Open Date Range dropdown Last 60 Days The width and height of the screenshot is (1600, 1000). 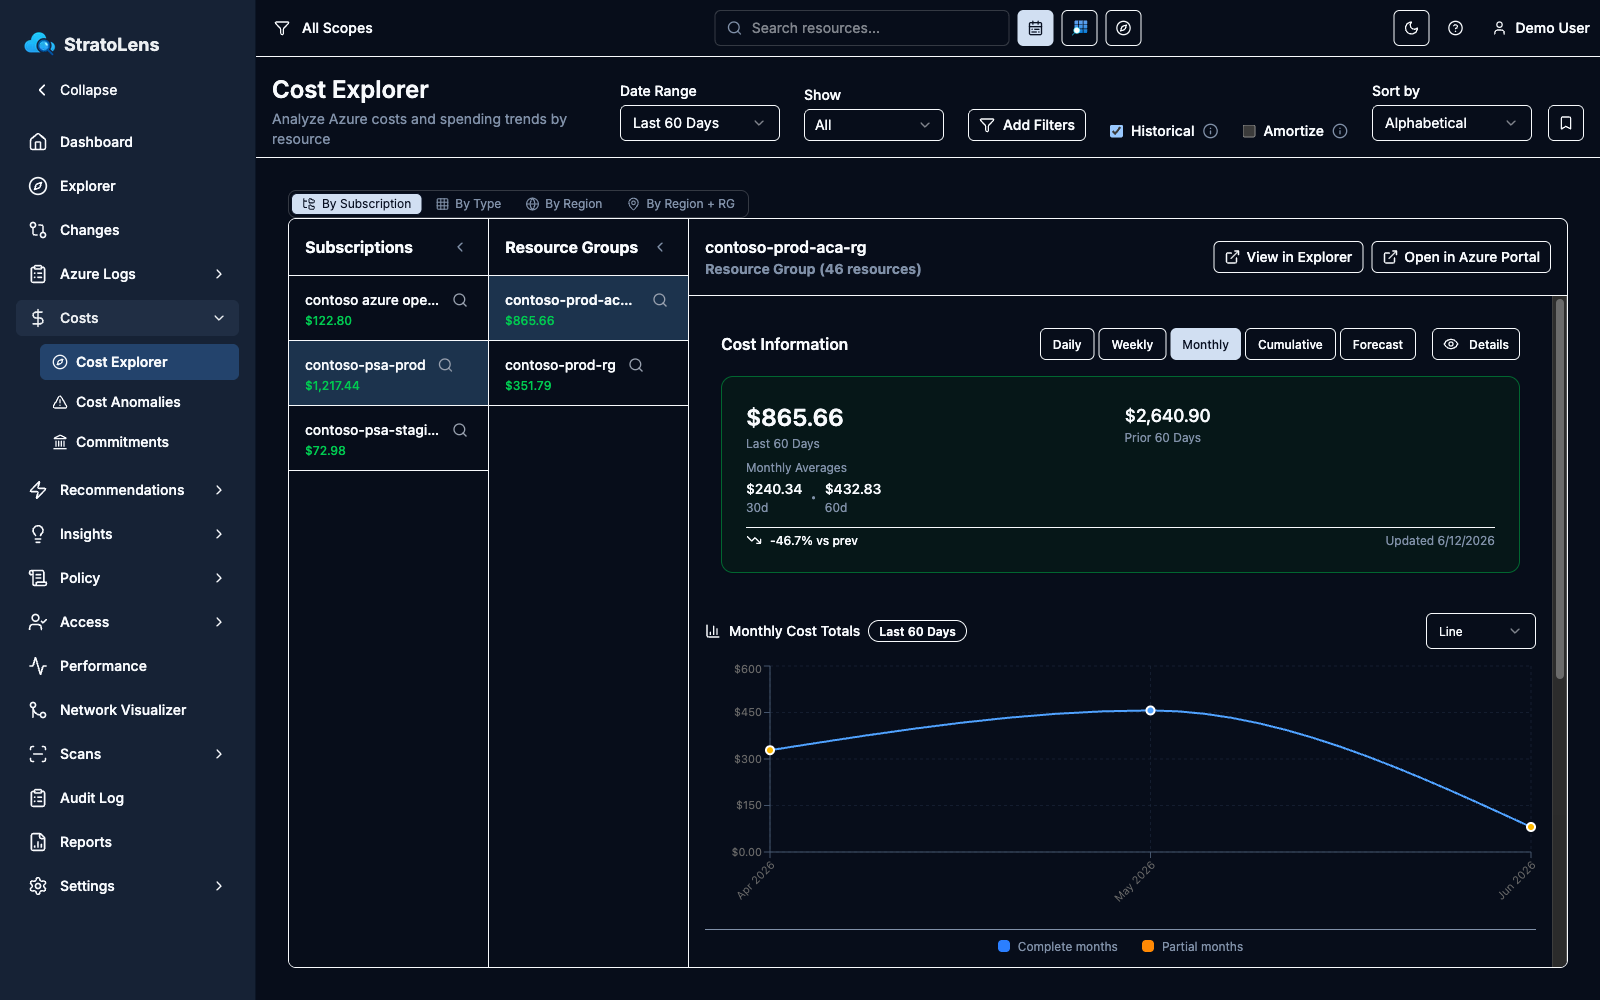[700, 123]
